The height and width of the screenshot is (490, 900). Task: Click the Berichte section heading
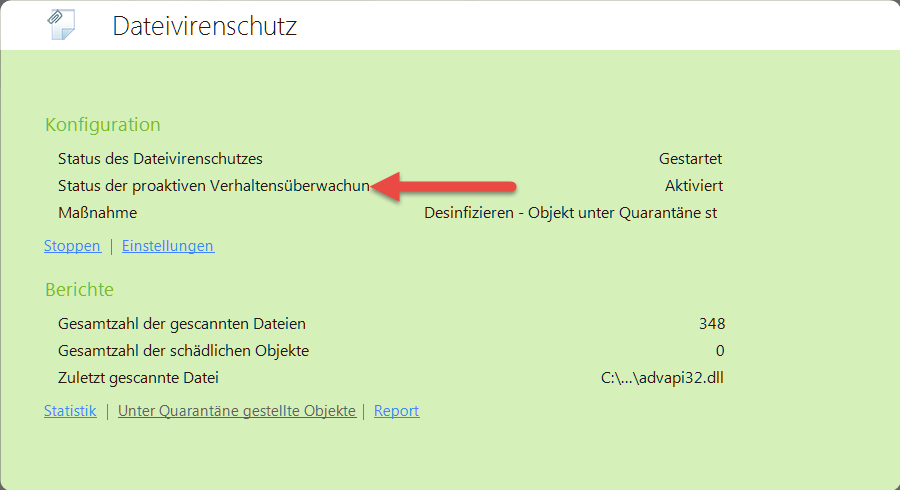tap(79, 290)
